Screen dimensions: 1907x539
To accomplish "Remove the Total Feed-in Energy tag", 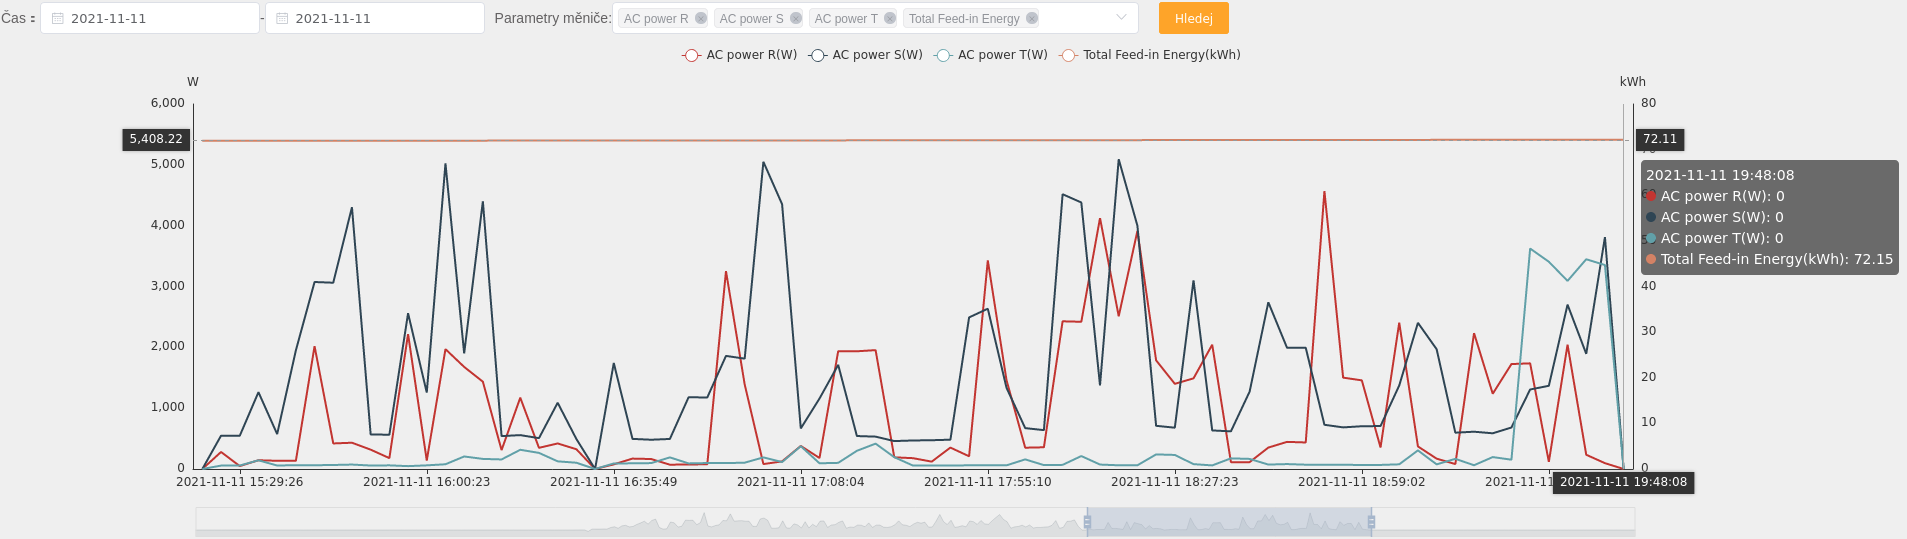I will (1032, 18).
